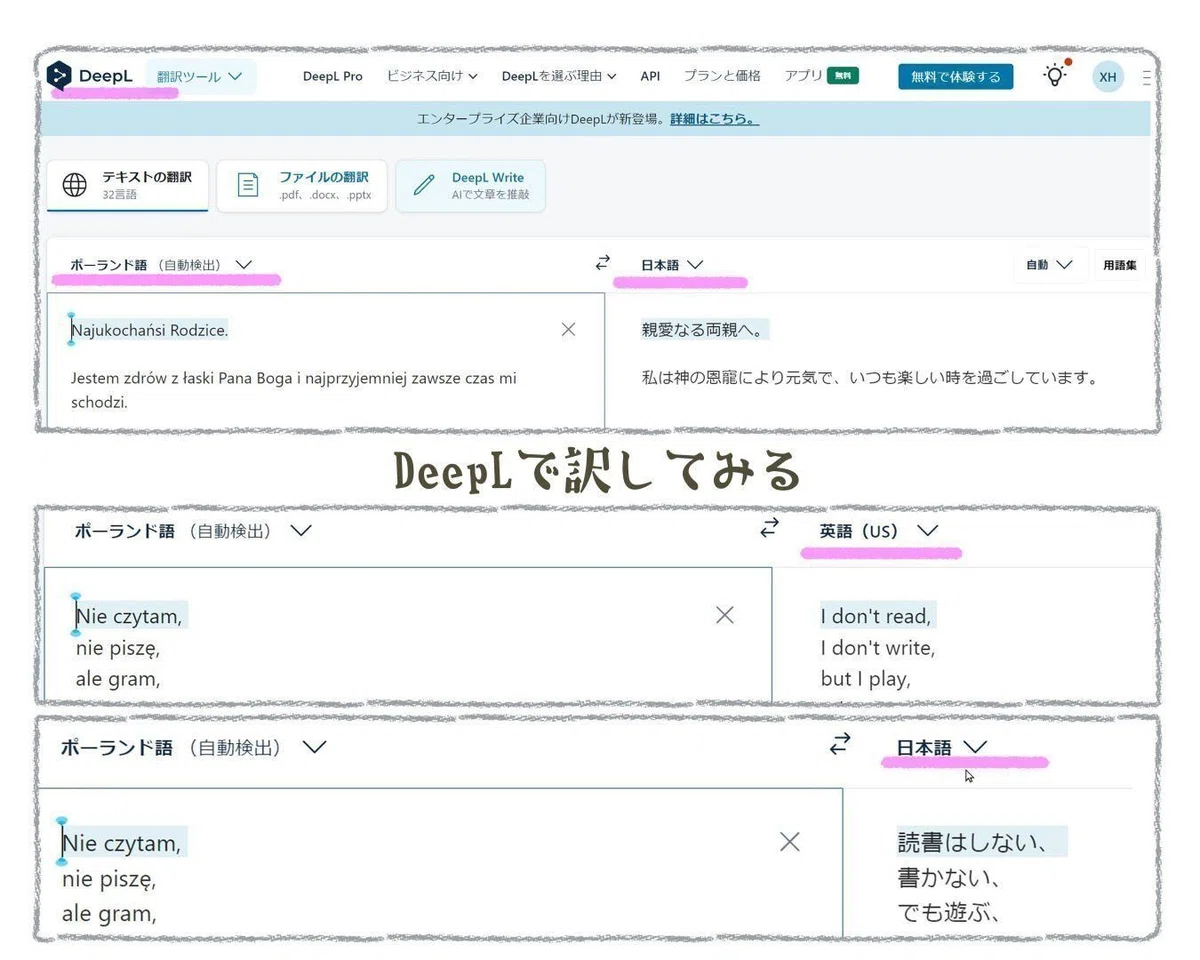Clear source text in the bottom screenshot

(789, 842)
